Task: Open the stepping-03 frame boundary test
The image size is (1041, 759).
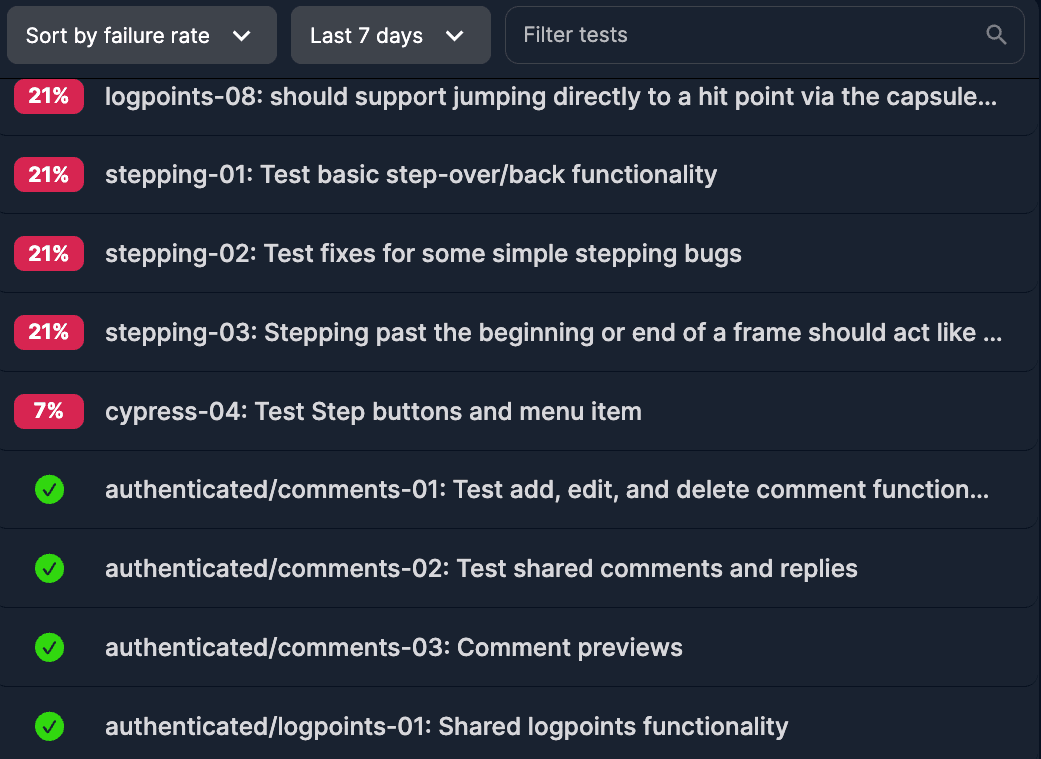Action: (553, 332)
